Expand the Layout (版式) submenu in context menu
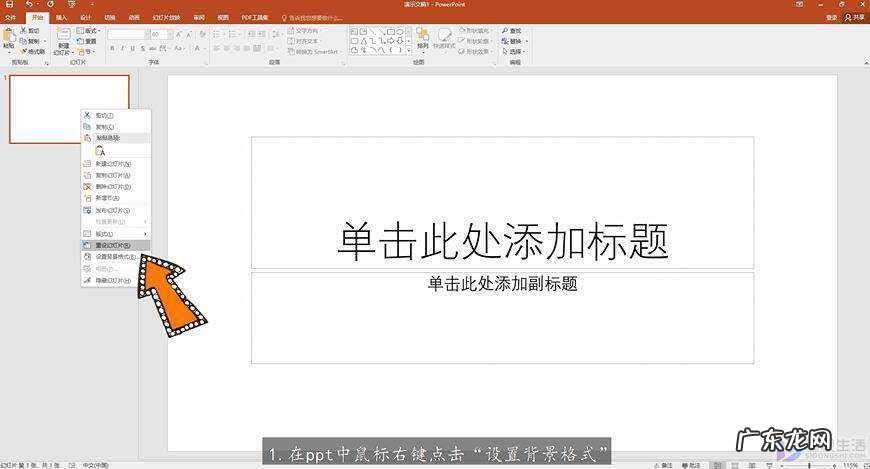Screen dimensions: 870x469 click(115, 234)
